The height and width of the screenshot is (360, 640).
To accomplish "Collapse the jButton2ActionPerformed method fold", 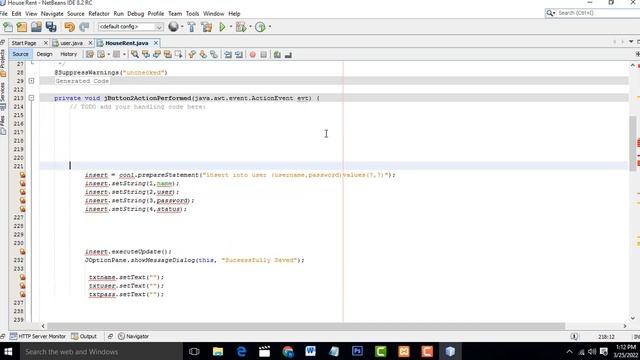I will (x=31, y=98).
